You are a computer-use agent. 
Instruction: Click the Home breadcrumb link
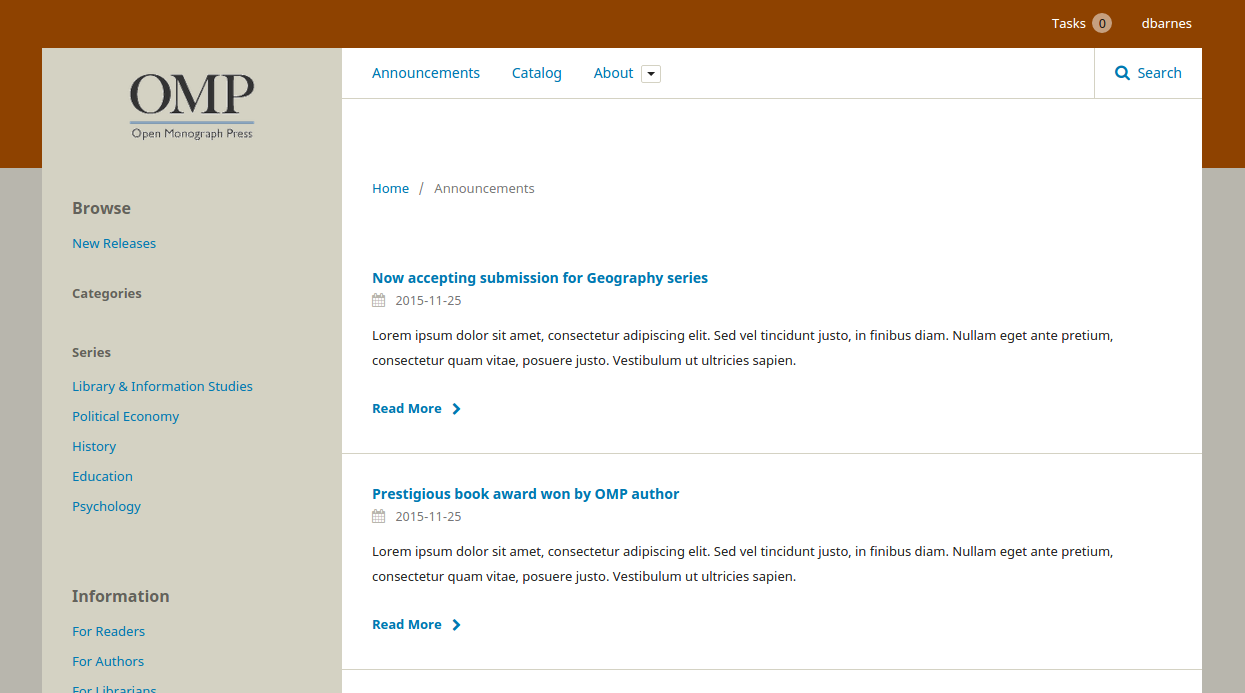point(390,188)
